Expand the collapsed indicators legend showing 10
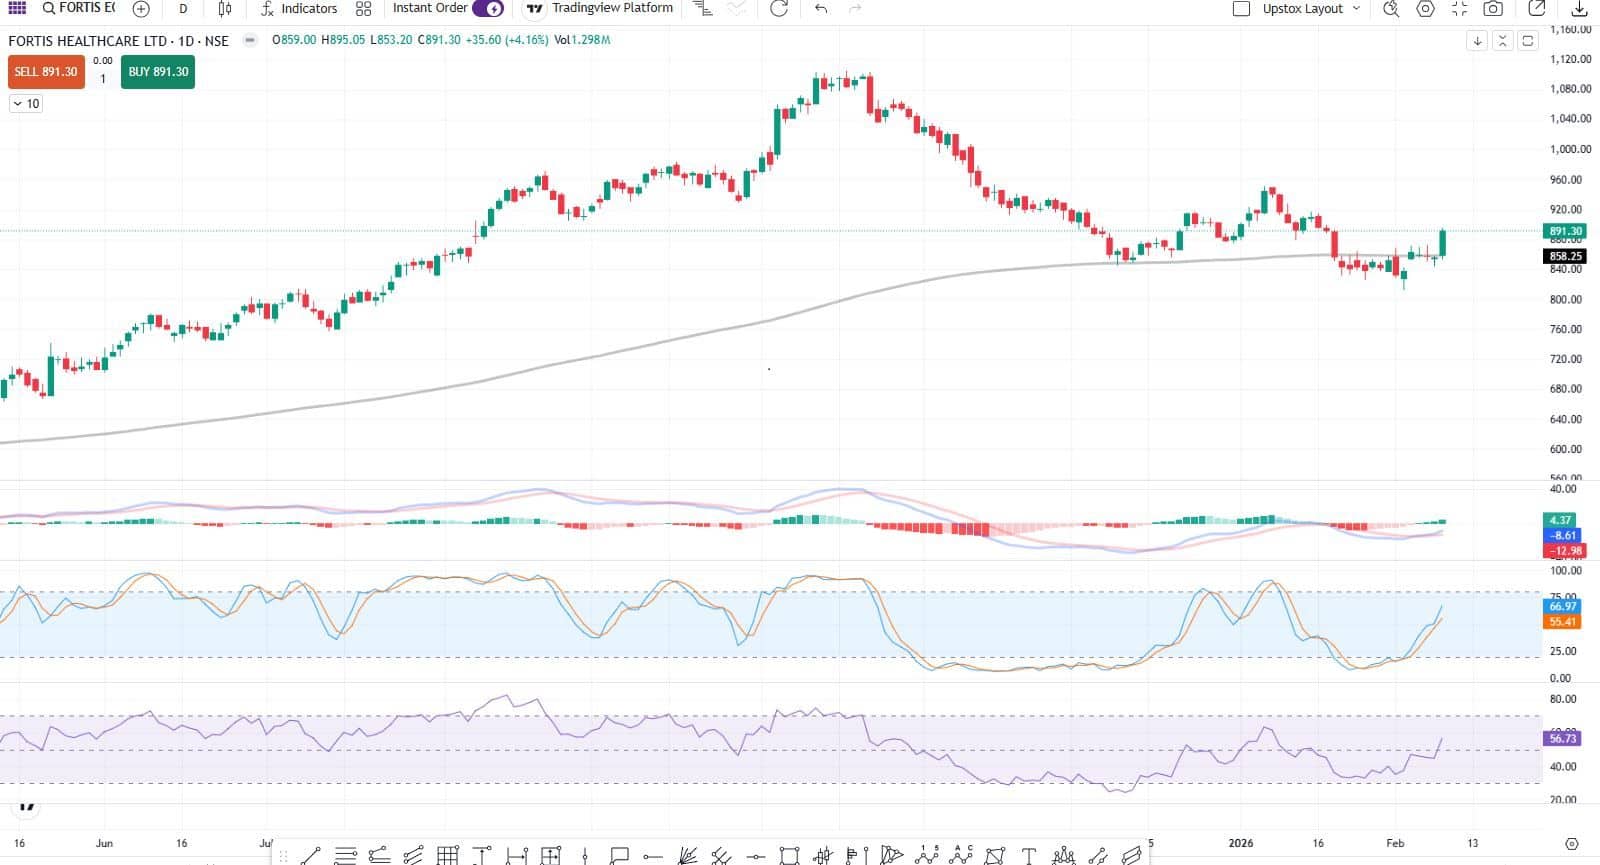This screenshot has width=1600, height=865. point(26,104)
